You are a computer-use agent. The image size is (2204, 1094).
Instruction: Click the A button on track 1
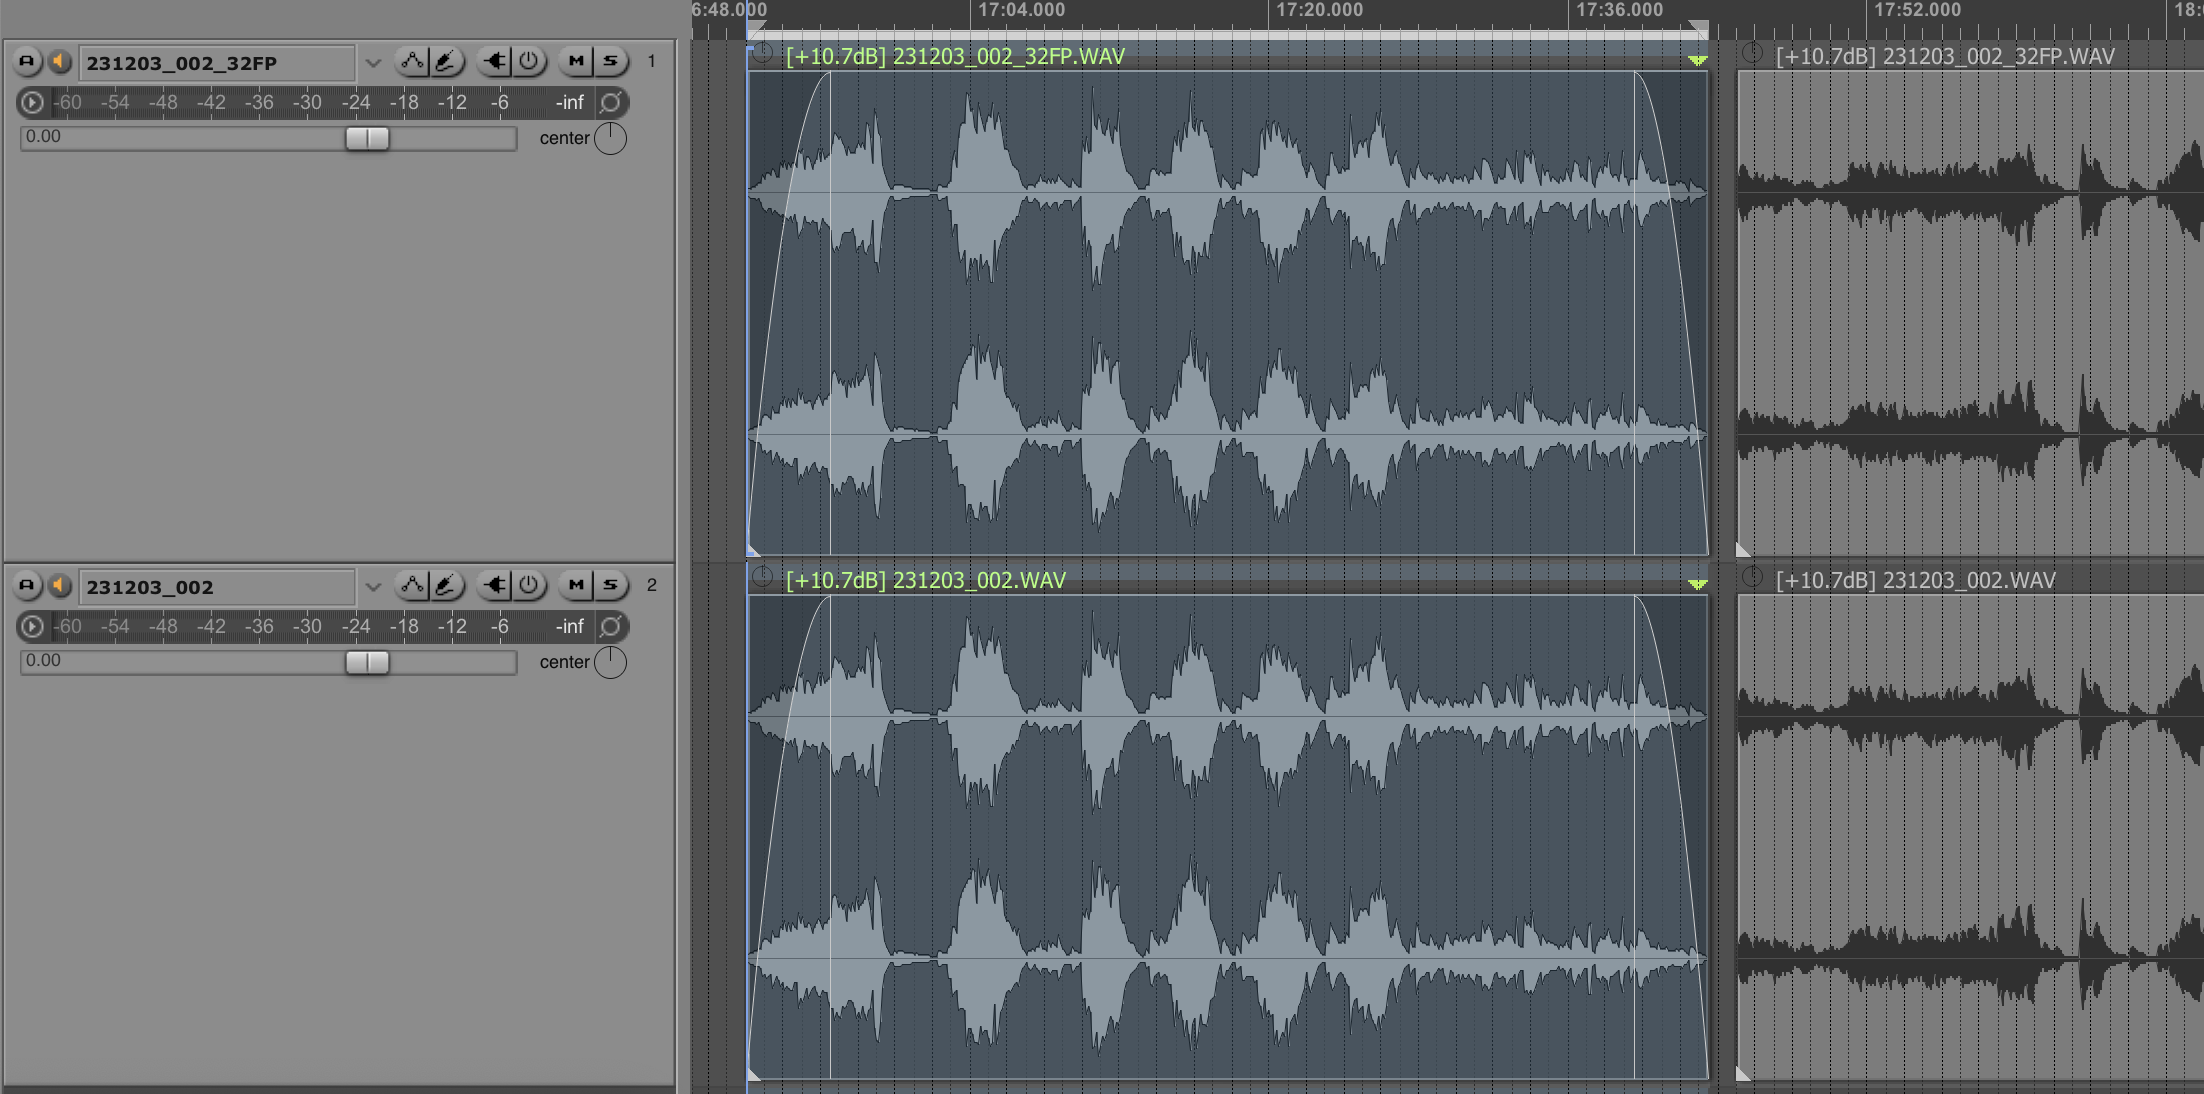click(x=27, y=61)
